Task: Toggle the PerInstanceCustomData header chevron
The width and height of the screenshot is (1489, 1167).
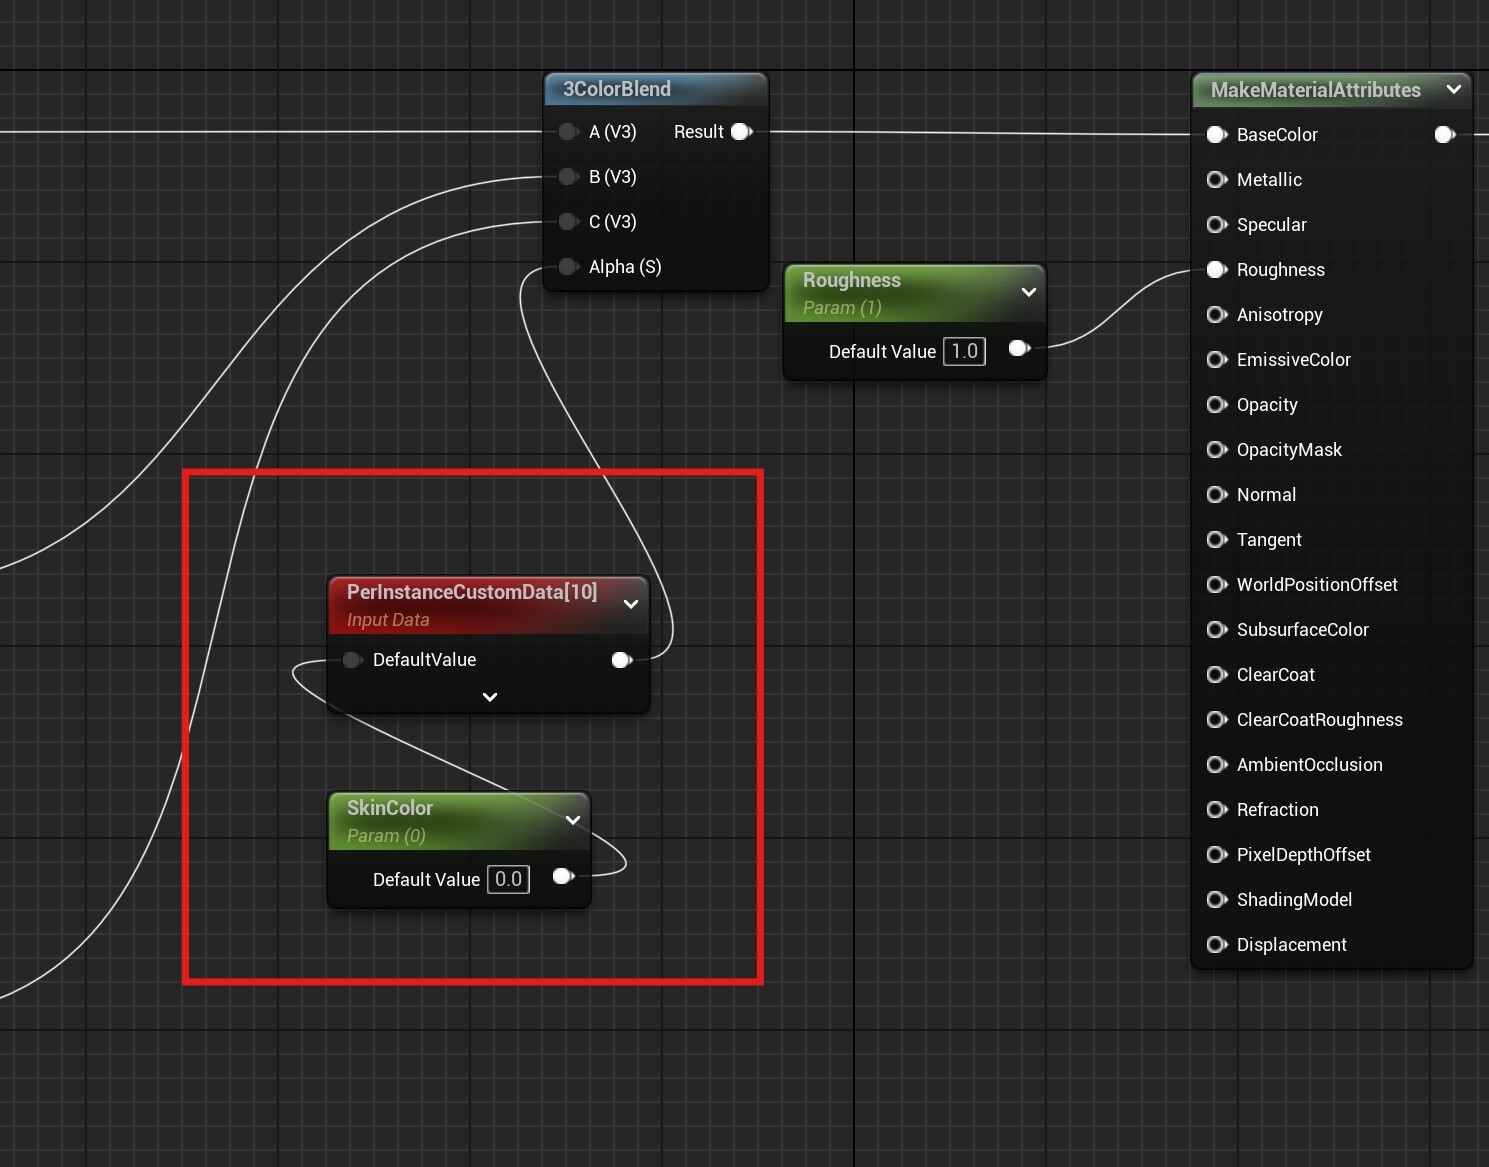Action: 631,604
